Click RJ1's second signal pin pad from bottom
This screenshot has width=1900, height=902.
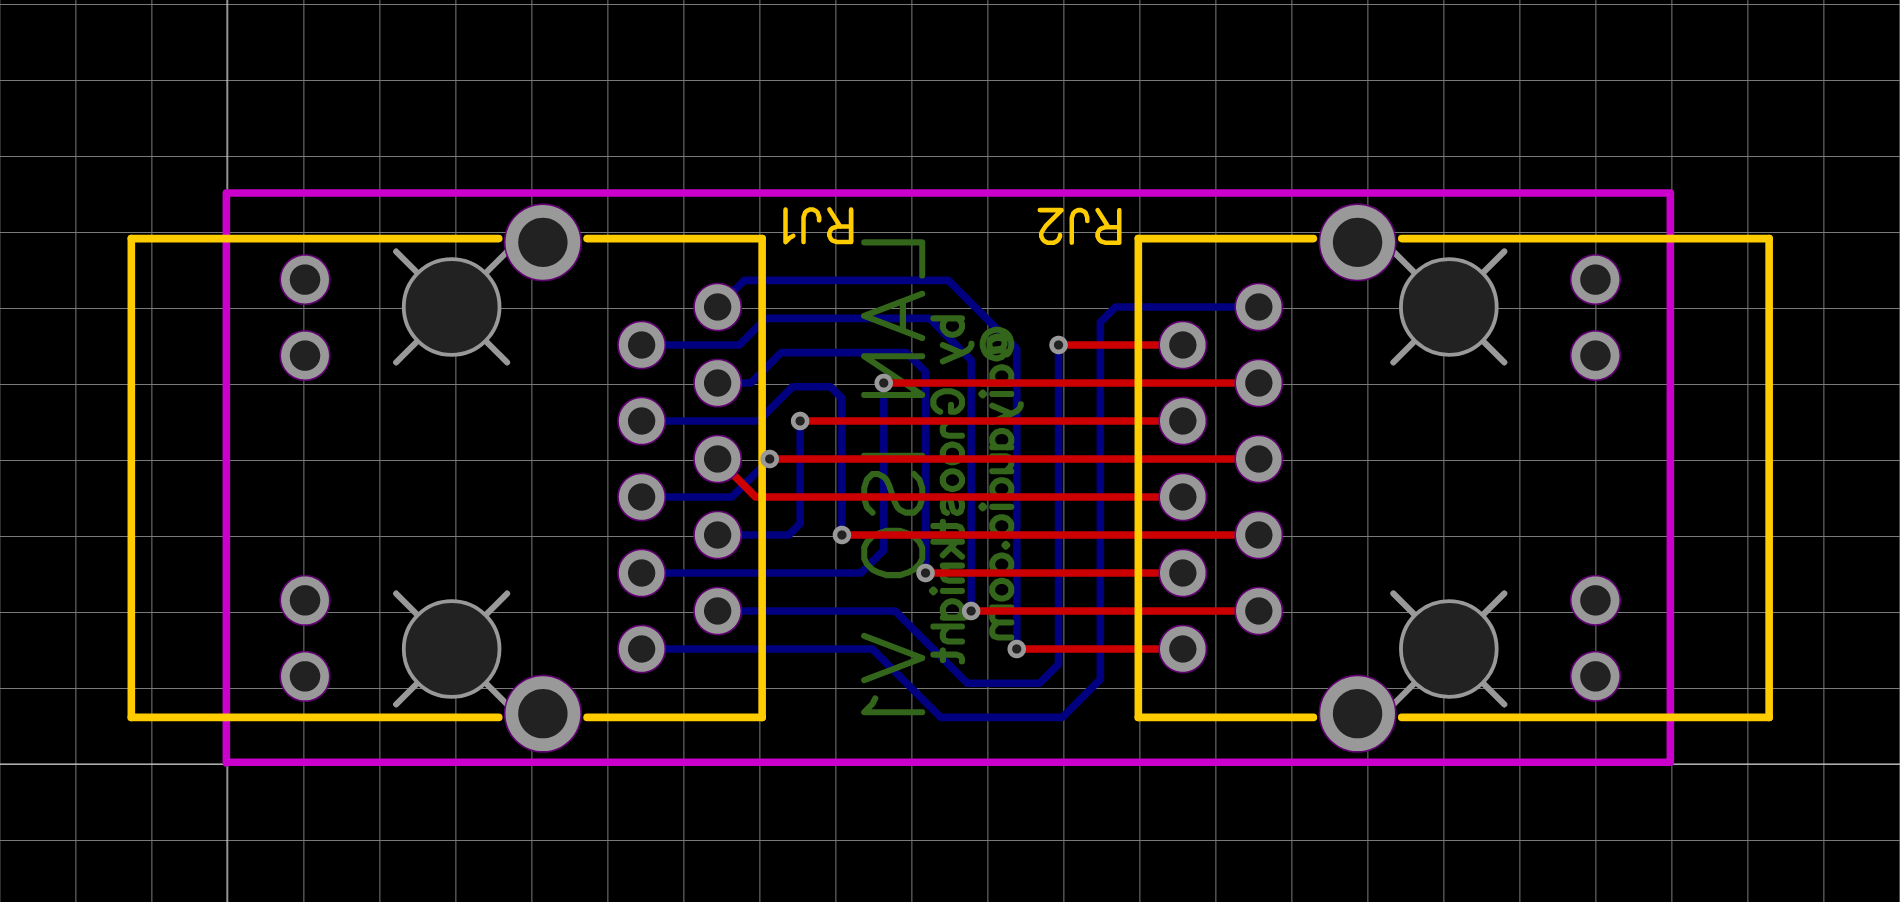click(718, 611)
